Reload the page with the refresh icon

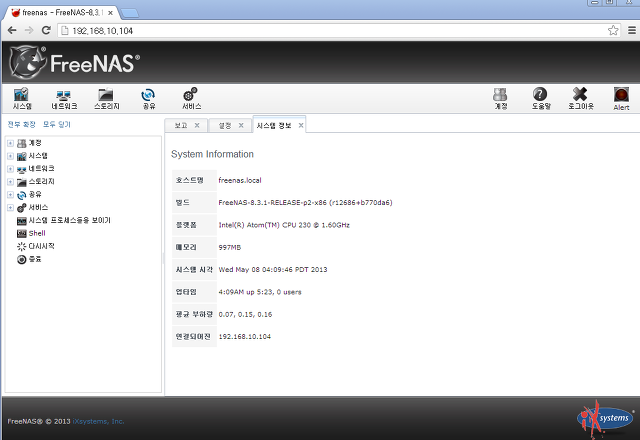(x=46, y=30)
